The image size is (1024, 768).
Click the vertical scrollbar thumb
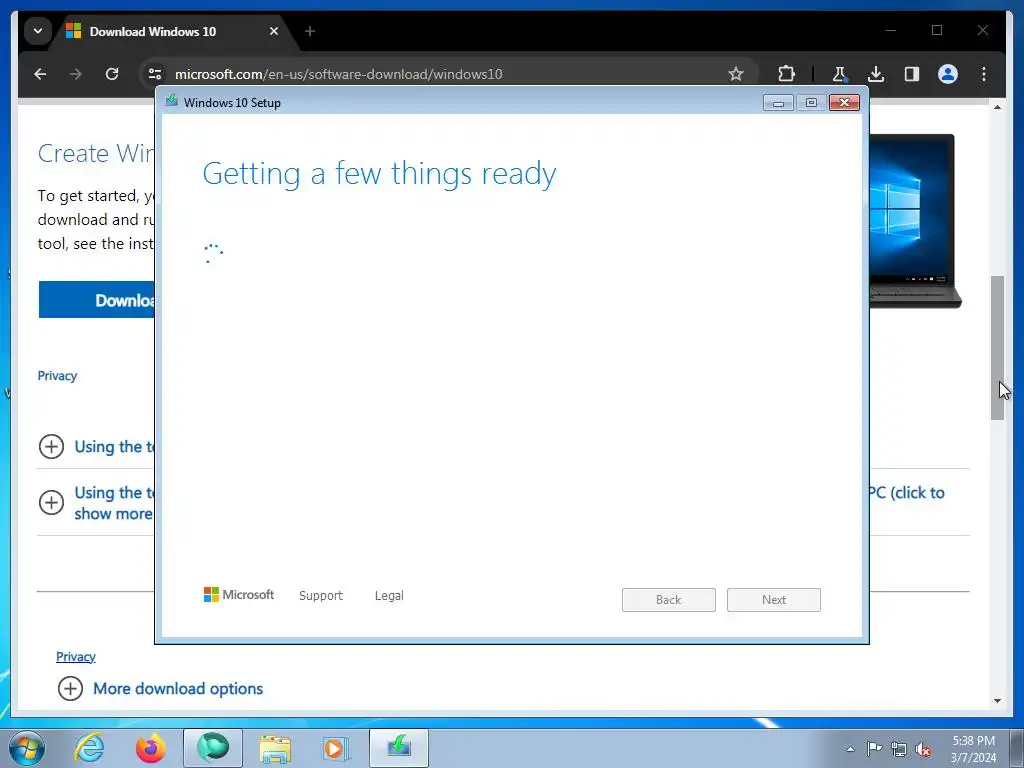[x=997, y=347]
